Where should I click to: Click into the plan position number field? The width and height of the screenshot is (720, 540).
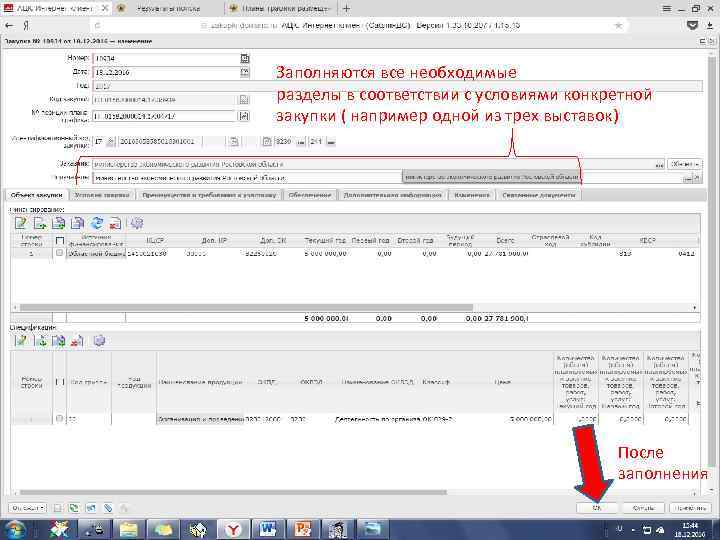click(x=164, y=116)
